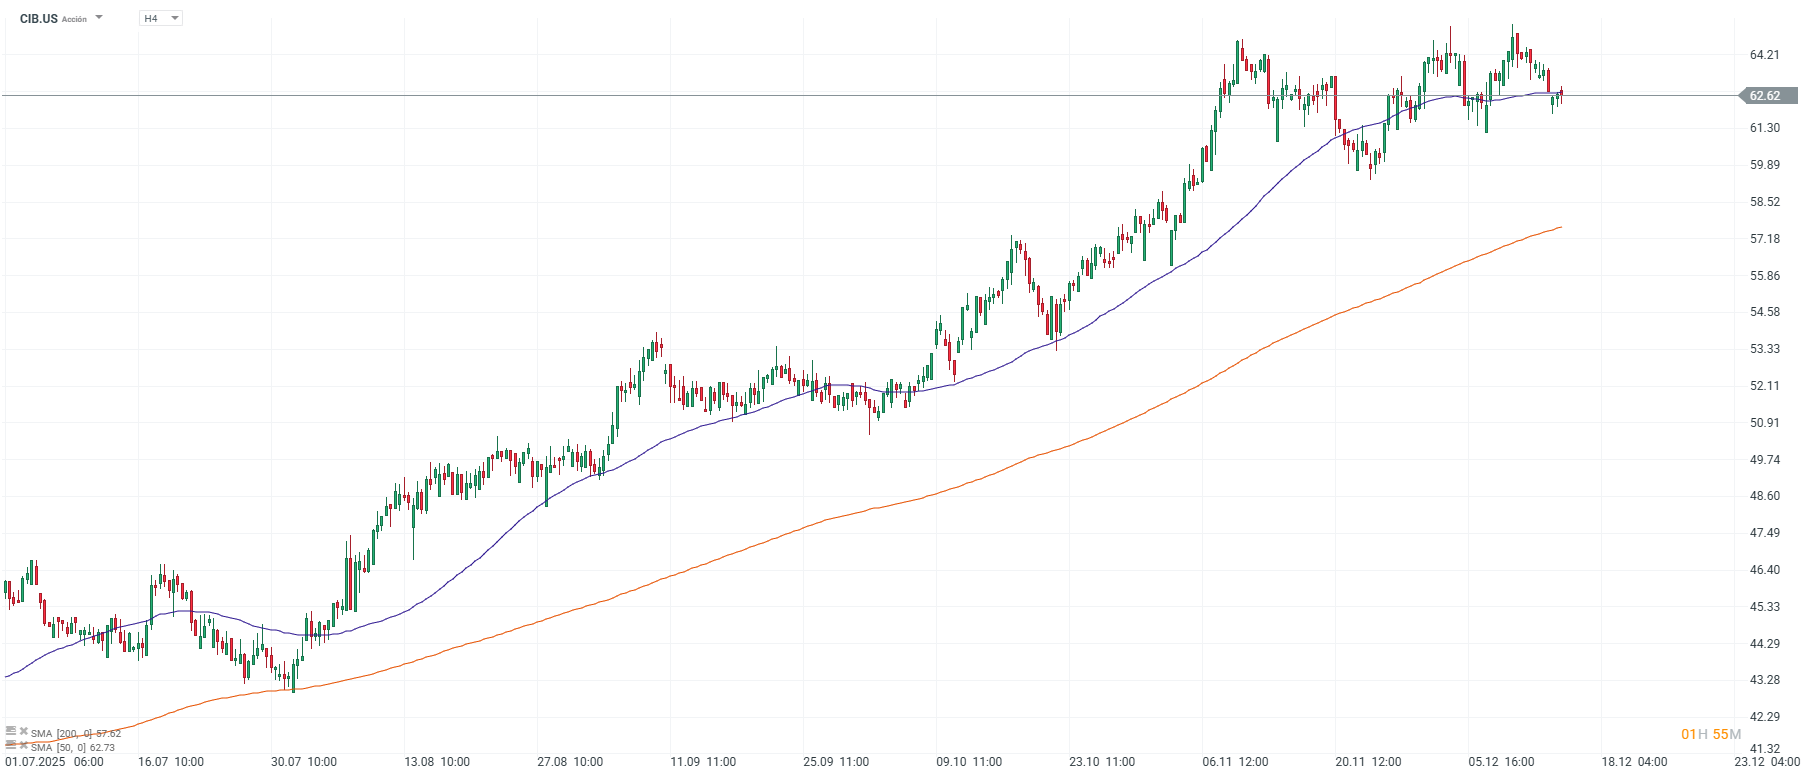Click the 01H 55M candle countdown timer
The image size is (1810, 779).
pos(1711,734)
